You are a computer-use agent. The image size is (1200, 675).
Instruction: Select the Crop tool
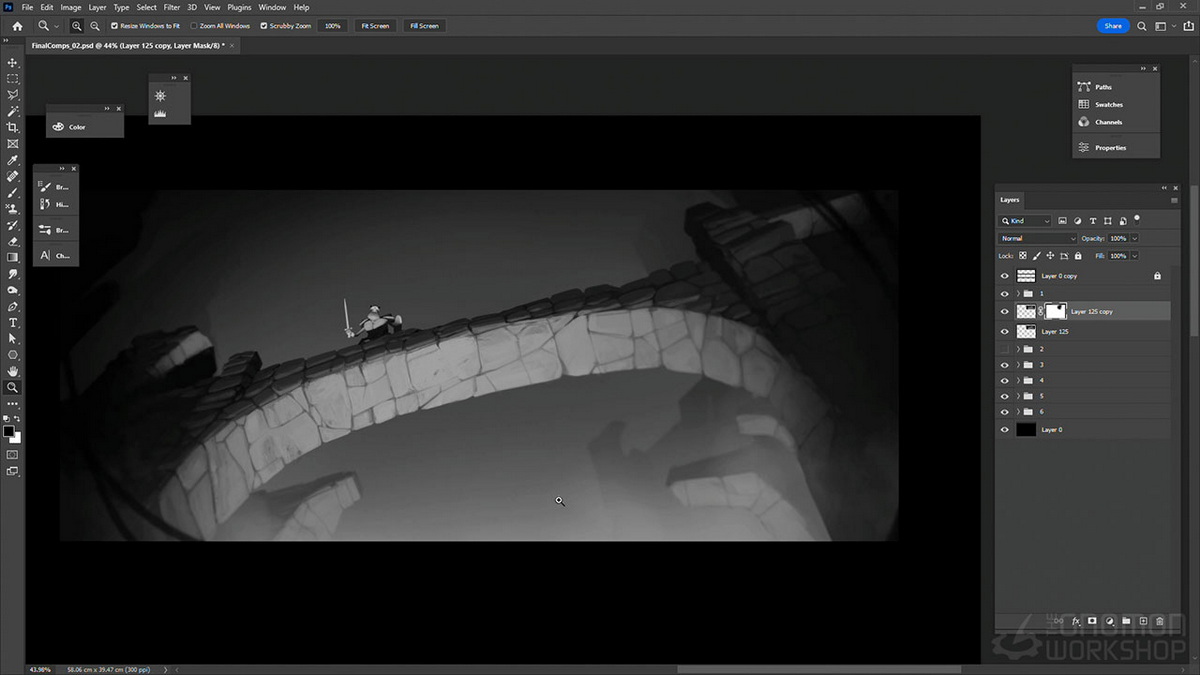(x=13, y=127)
